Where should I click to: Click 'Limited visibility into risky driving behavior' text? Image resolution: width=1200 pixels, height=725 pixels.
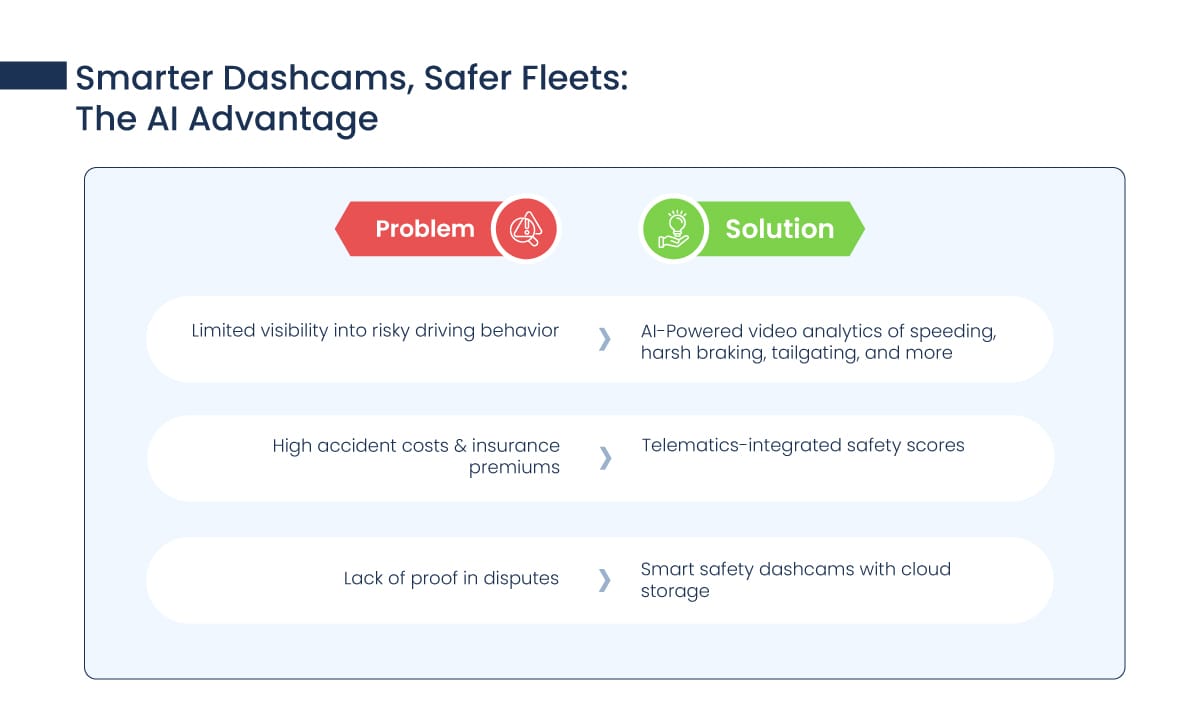click(x=375, y=330)
